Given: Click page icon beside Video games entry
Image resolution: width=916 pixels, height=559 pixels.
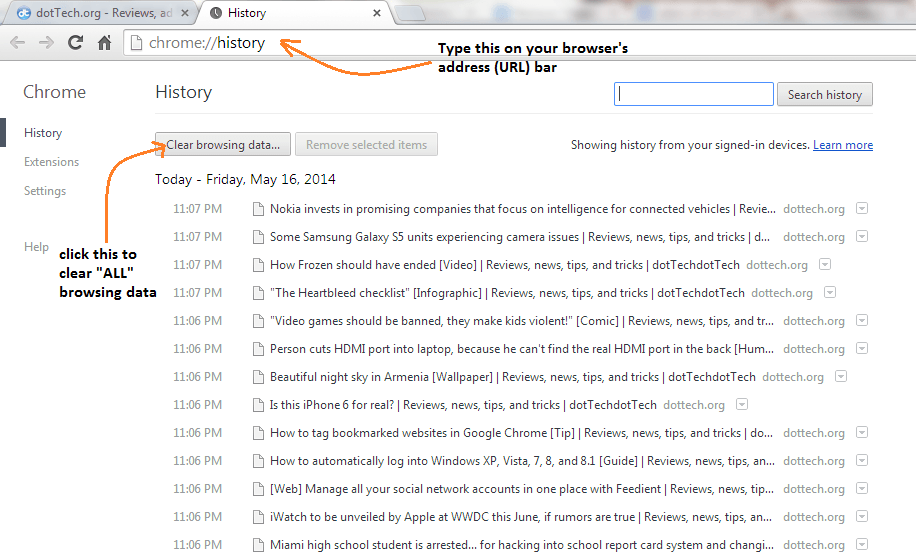Looking at the screenshot, I should (x=258, y=321).
